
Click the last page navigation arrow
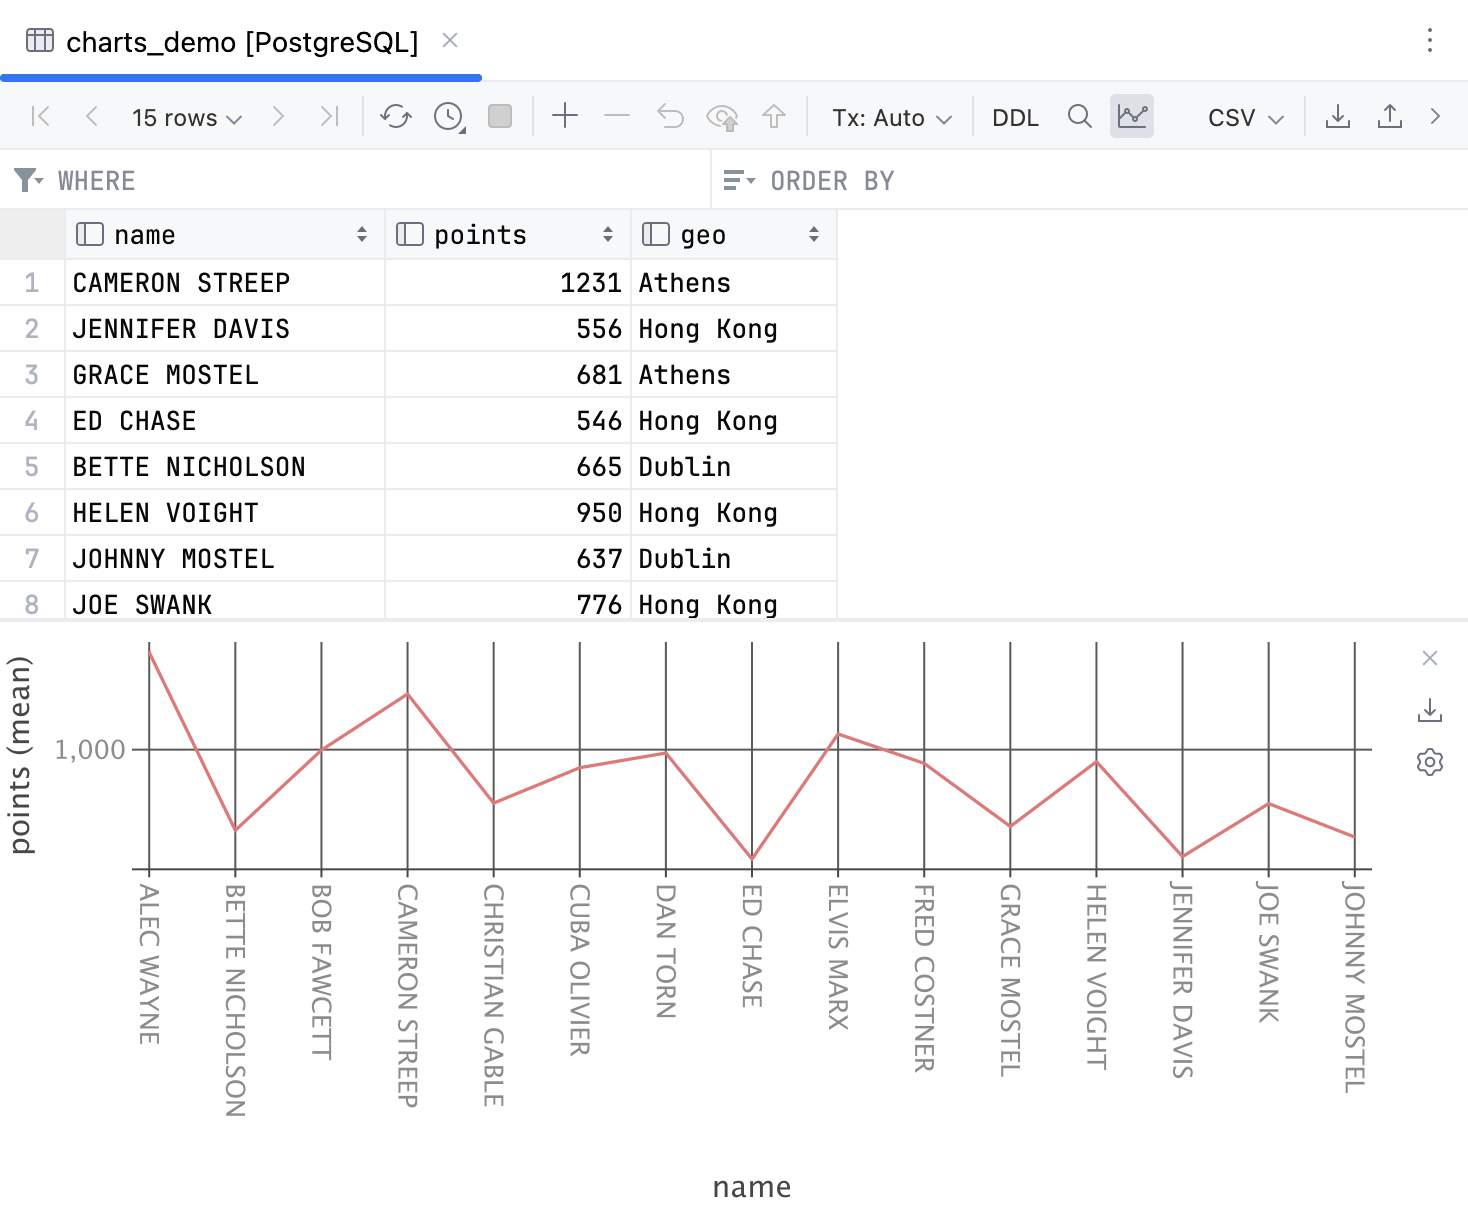point(330,116)
